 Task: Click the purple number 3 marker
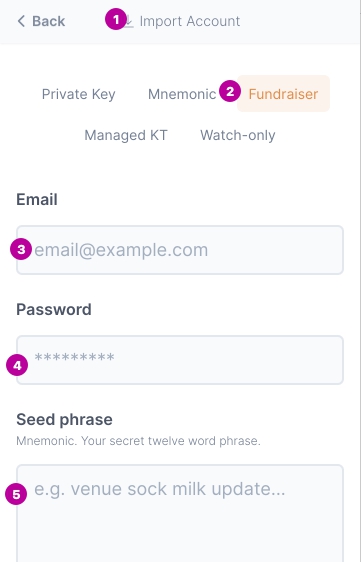point(21,249)
